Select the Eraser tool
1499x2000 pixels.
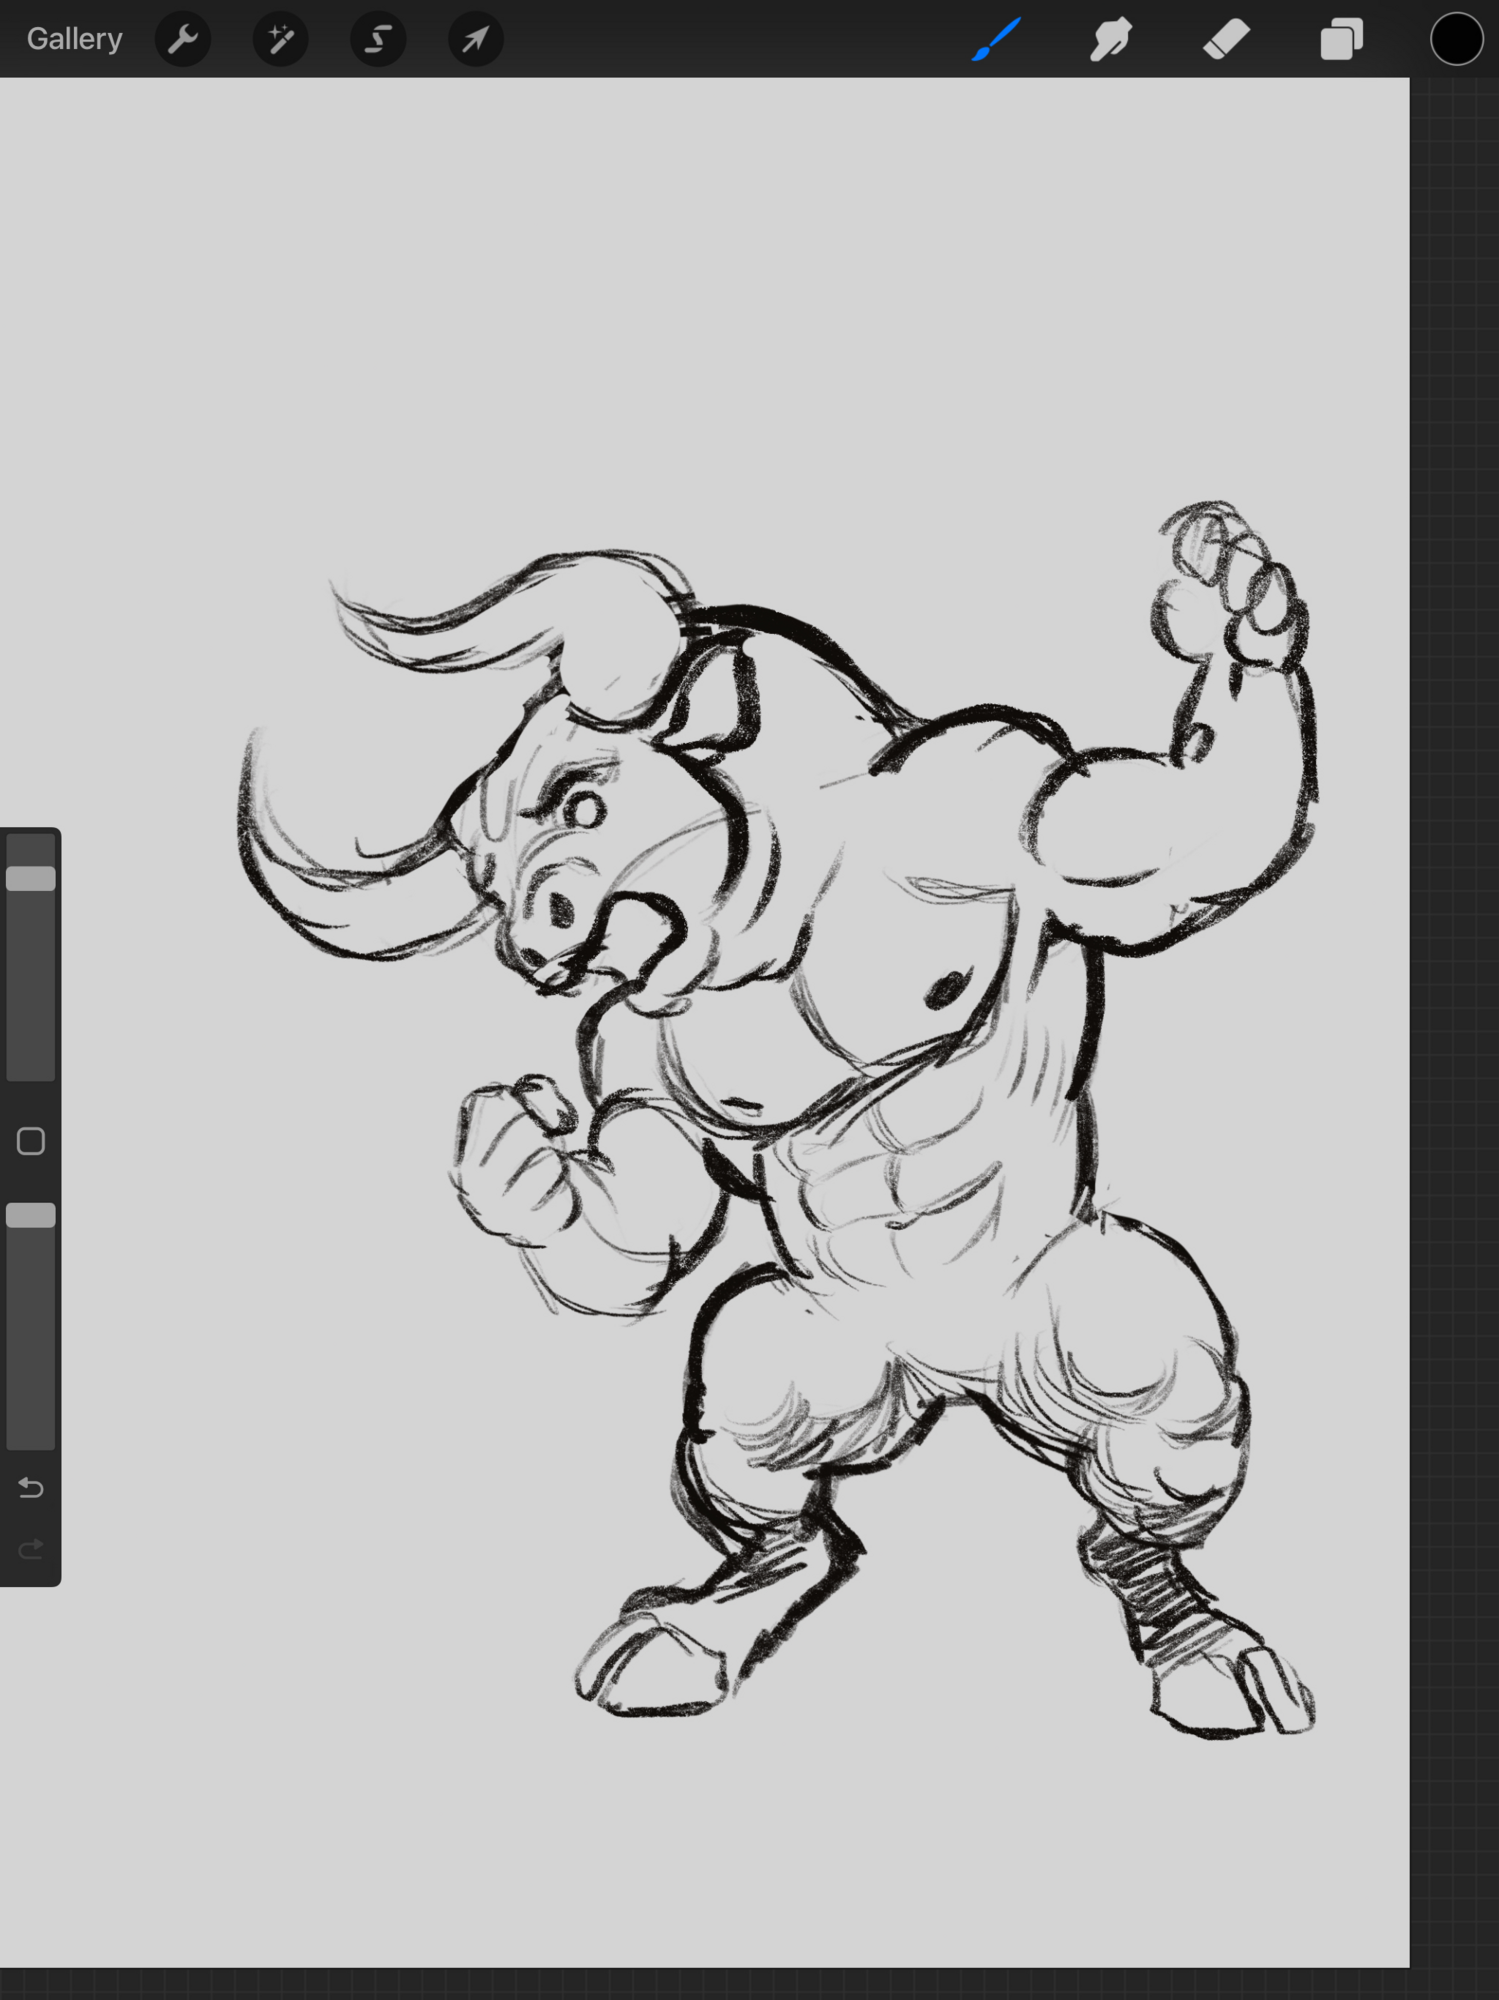pyautogui.click(x=1226, y=39)
